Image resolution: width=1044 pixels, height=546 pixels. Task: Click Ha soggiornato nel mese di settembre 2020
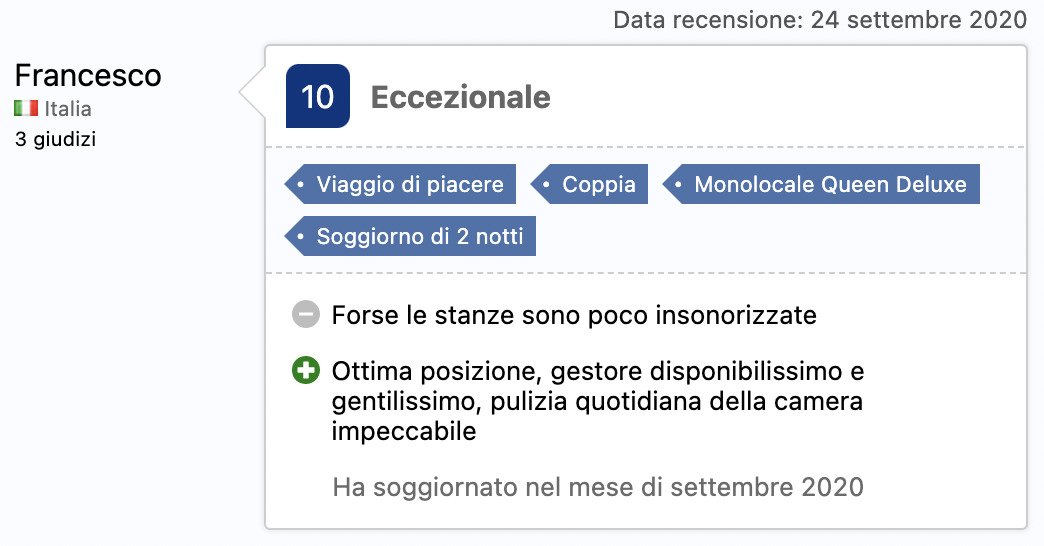pyautogui.click(x=598, y=487)
